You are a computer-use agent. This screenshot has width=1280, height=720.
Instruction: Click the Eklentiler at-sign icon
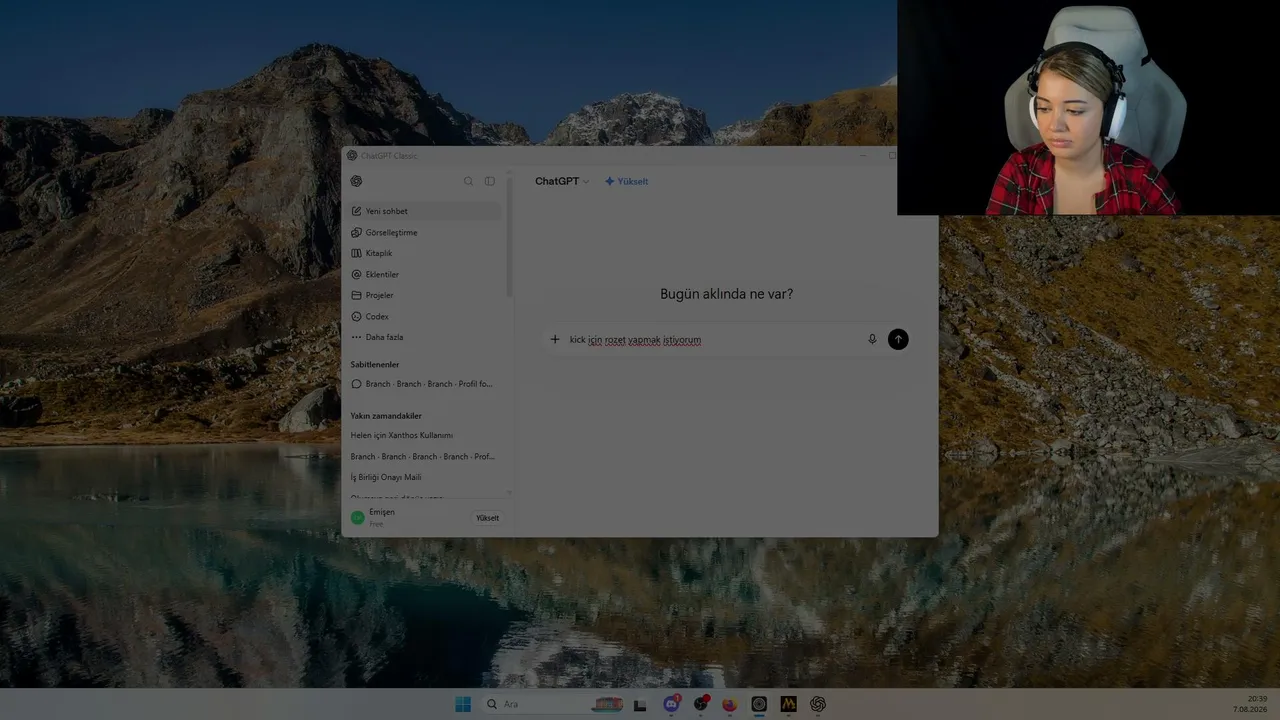[x=356, y=274]
